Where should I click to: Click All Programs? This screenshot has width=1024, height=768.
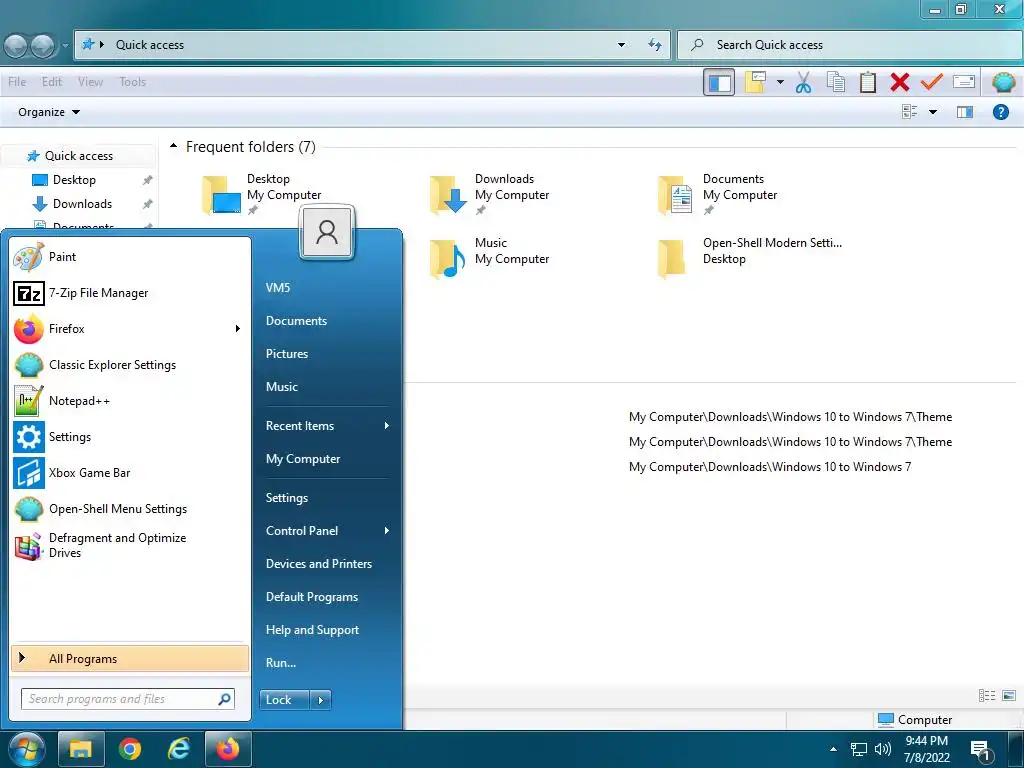pyautogui.click(x=130, y=658)
